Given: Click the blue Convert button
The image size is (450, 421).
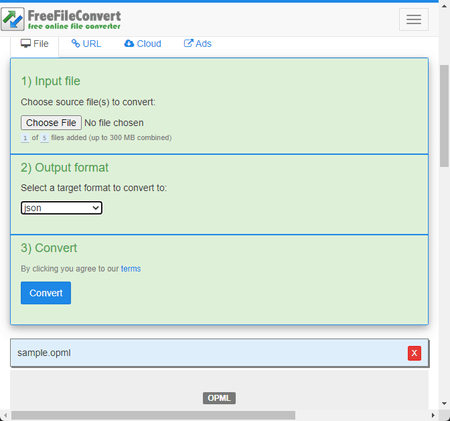Looking at the screenshot, I should click(x=46, y=293).
